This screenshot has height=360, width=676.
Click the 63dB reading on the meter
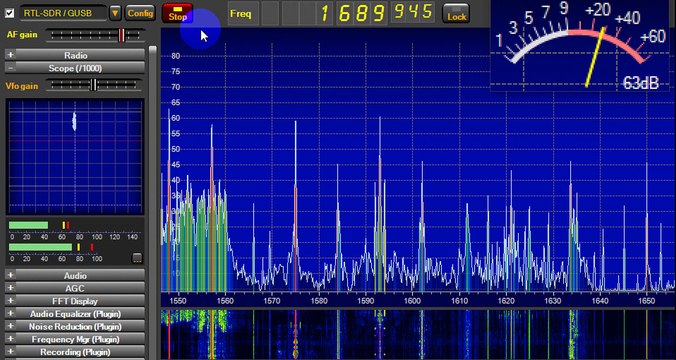[641, 83]
